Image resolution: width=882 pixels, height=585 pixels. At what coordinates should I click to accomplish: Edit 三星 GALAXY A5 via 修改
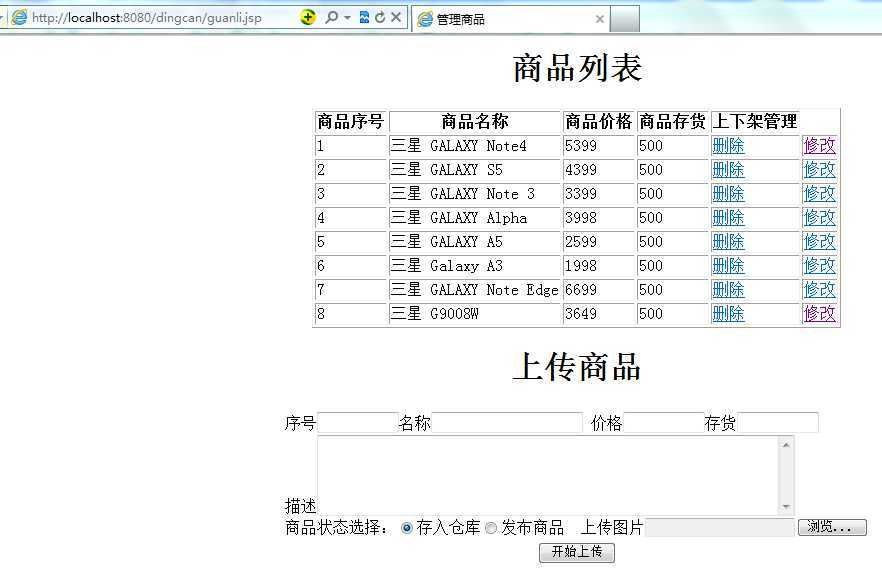(x=820, y=242)
